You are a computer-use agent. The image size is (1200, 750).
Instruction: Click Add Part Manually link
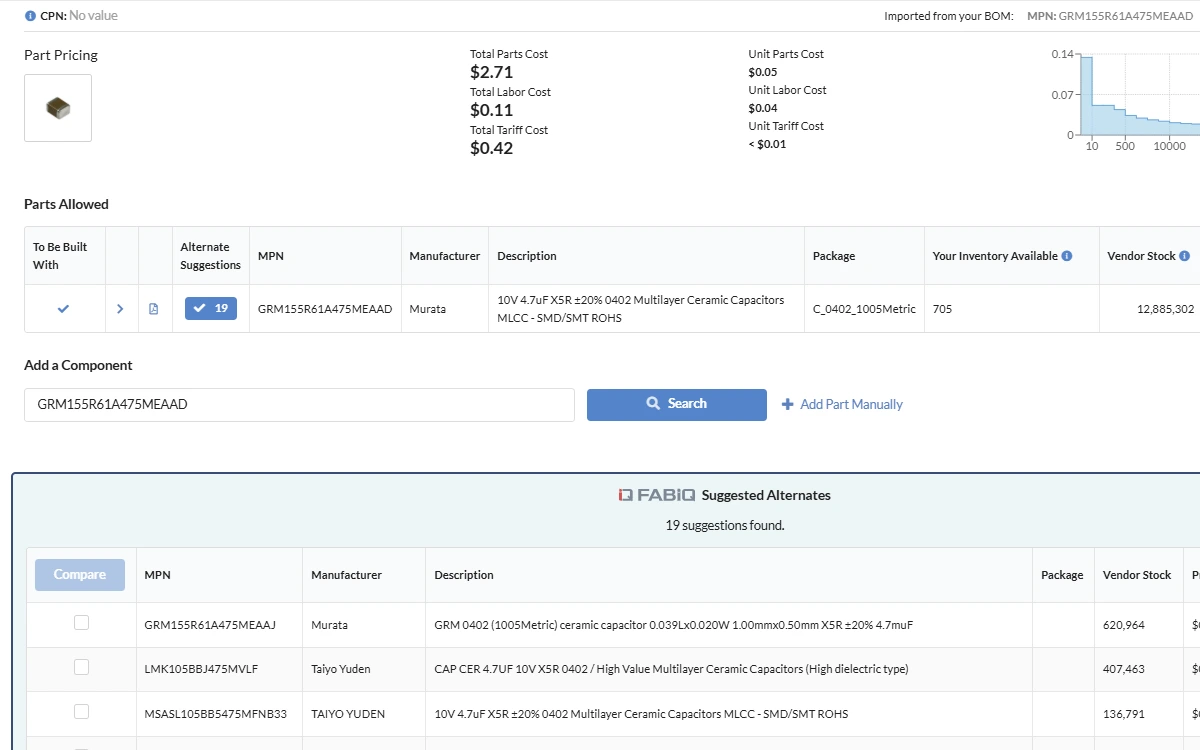click(842, 404)
